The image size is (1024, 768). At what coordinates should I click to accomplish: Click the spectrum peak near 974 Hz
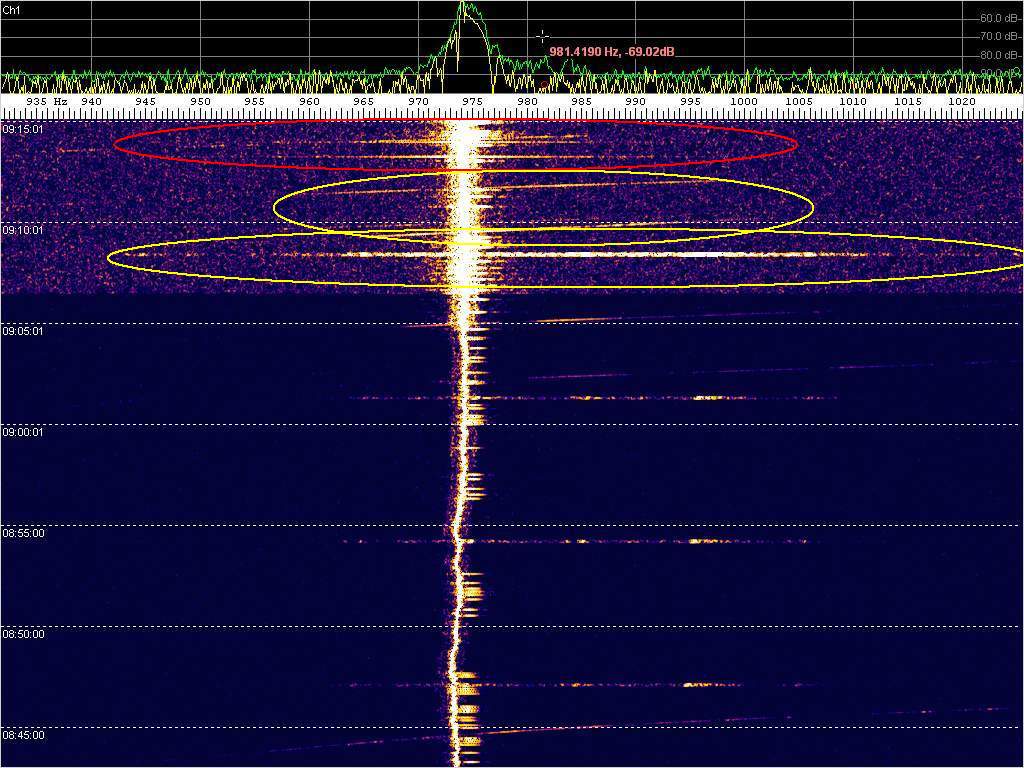pos(463,6)
